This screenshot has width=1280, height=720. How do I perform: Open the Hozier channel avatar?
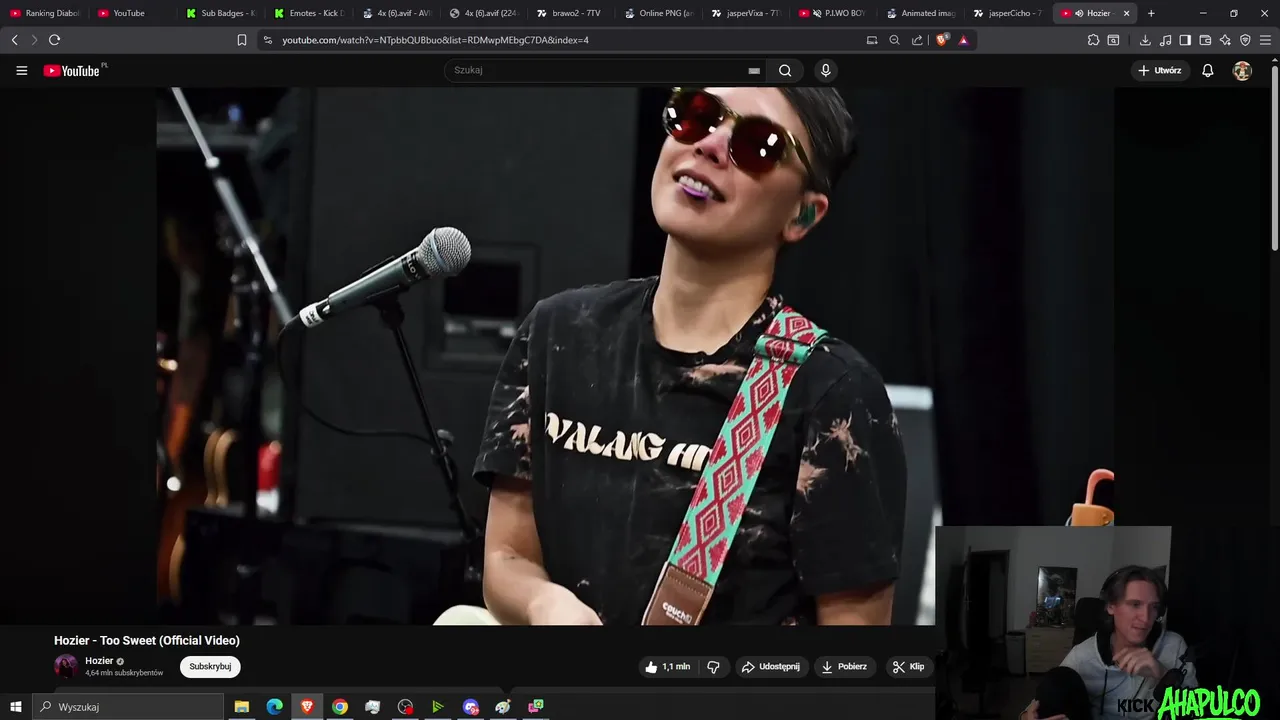click(x=66, y=667)
